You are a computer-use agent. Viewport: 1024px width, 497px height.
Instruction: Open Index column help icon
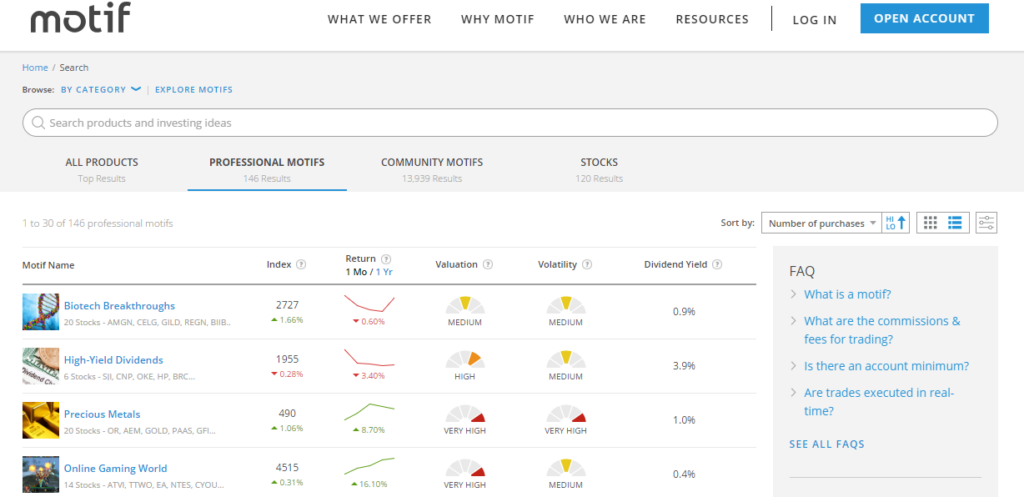(x=300, y=265)
